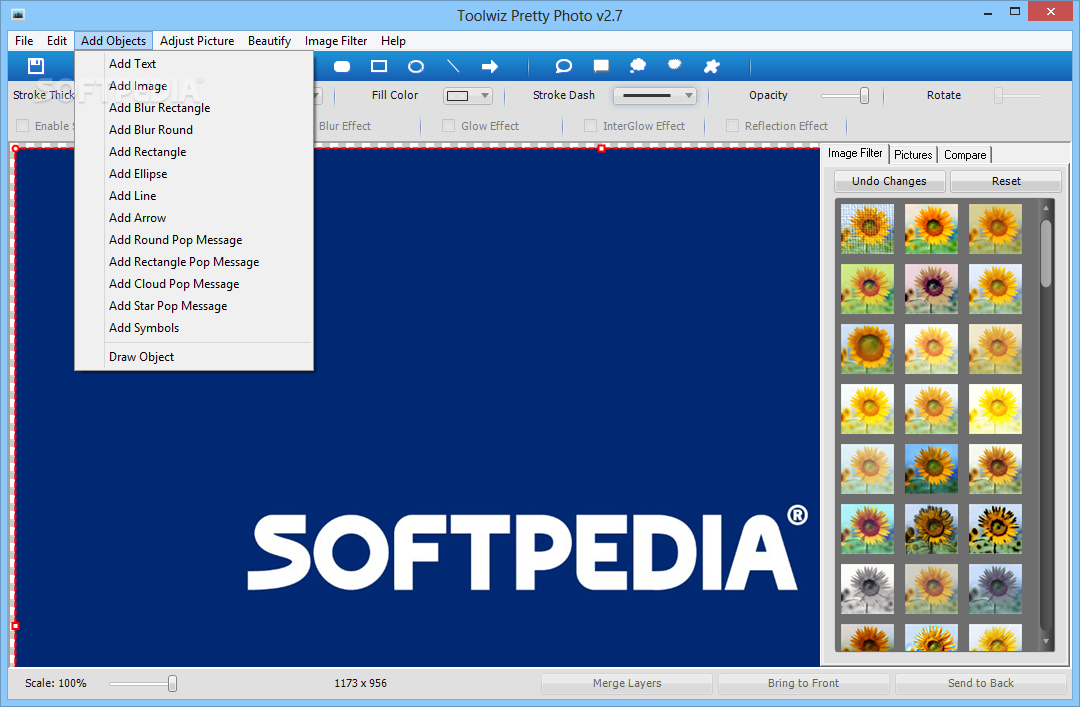Viewport: 1080px width, 707px height.
Task: Click the Save floppy disk icon
Action: click(x=36, y=66)
